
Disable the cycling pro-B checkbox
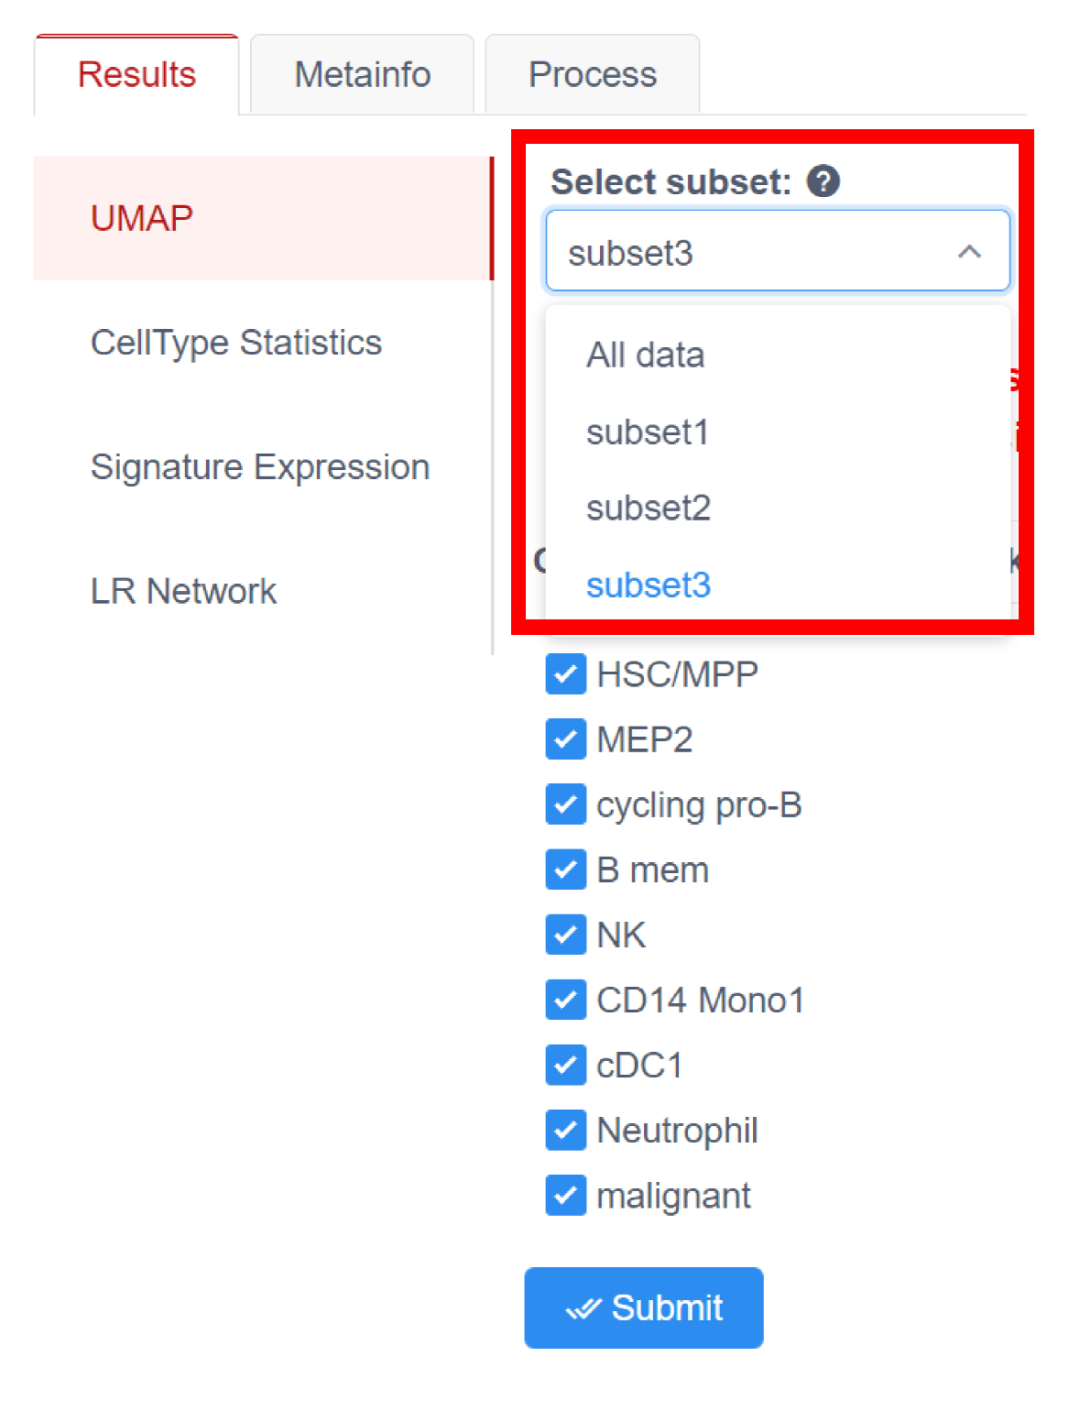point(565,804)
